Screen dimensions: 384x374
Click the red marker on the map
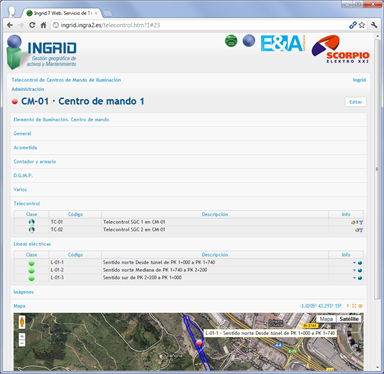[199, 343]
